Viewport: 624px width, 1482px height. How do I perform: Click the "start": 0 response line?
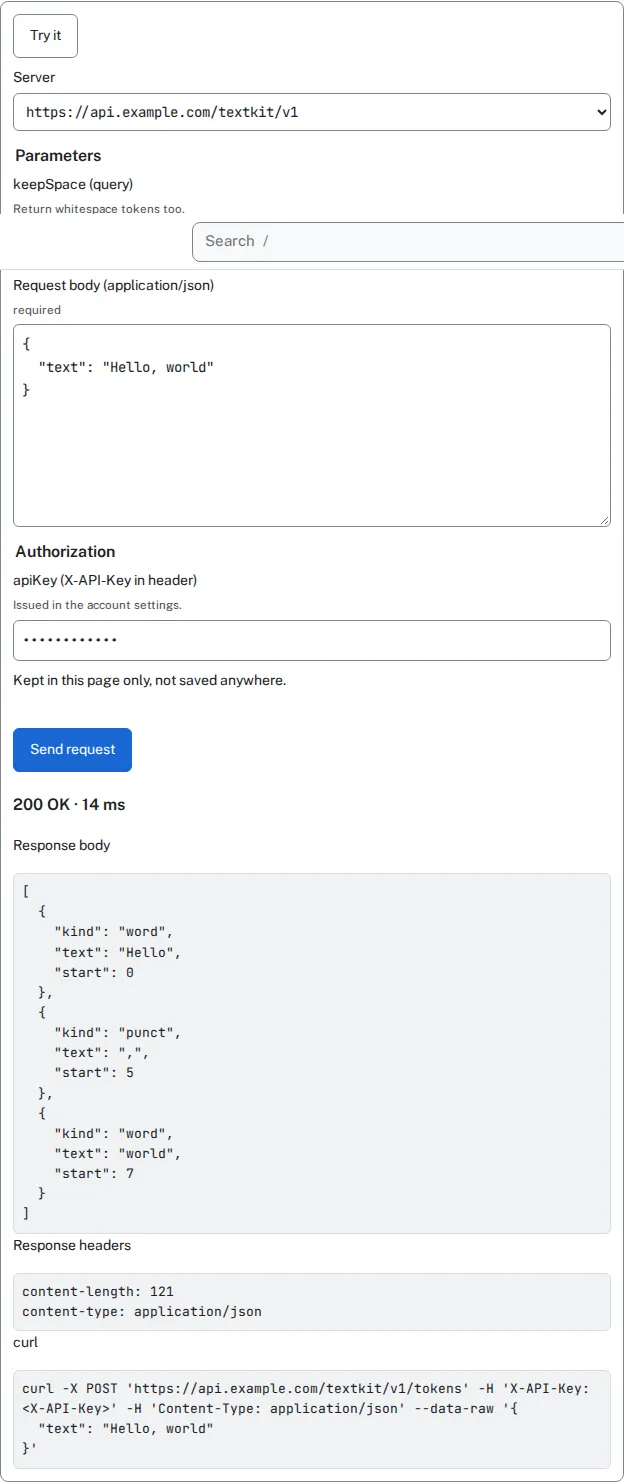[x=94, y=972]
